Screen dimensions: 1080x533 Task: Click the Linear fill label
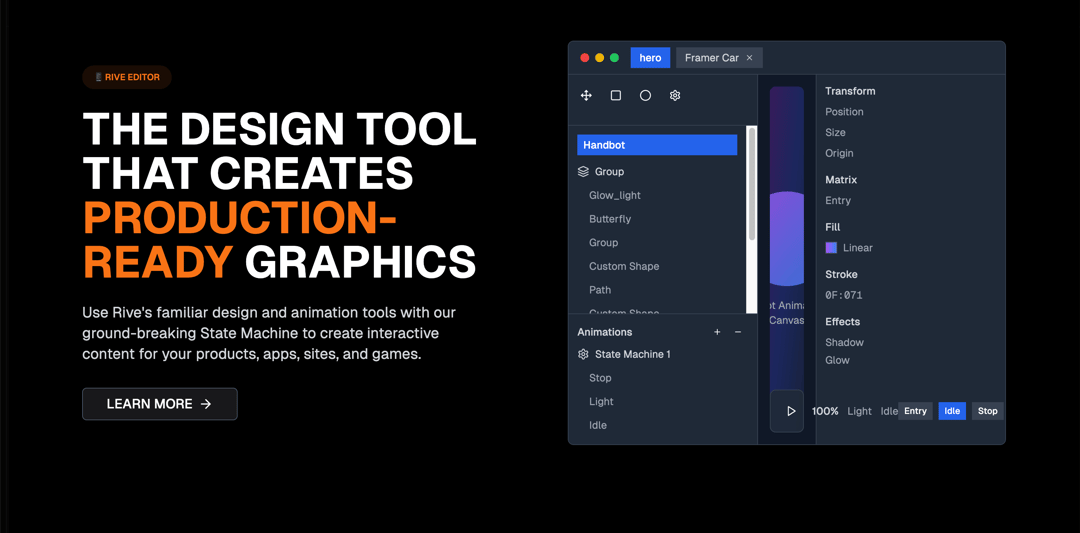(x=858, y=248)
